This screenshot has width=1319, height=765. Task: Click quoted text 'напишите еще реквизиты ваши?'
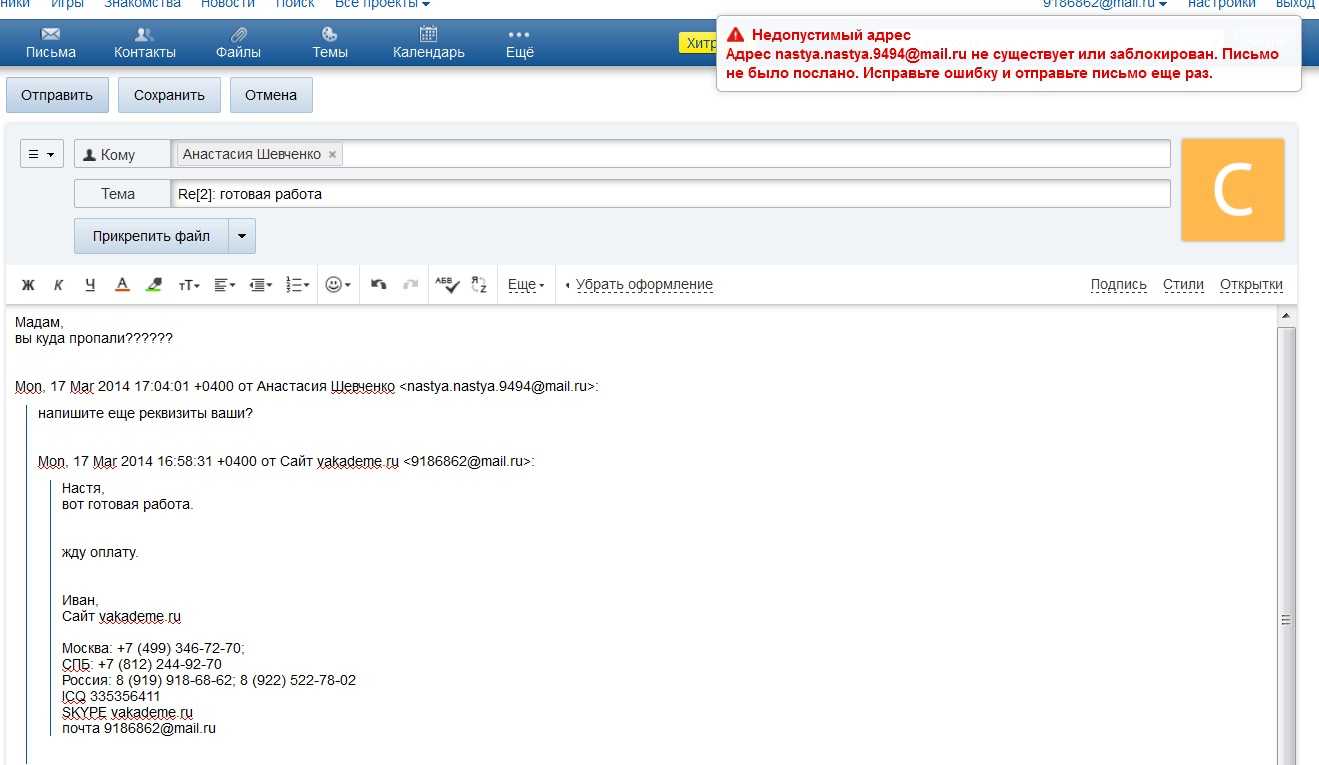(145, 413)
